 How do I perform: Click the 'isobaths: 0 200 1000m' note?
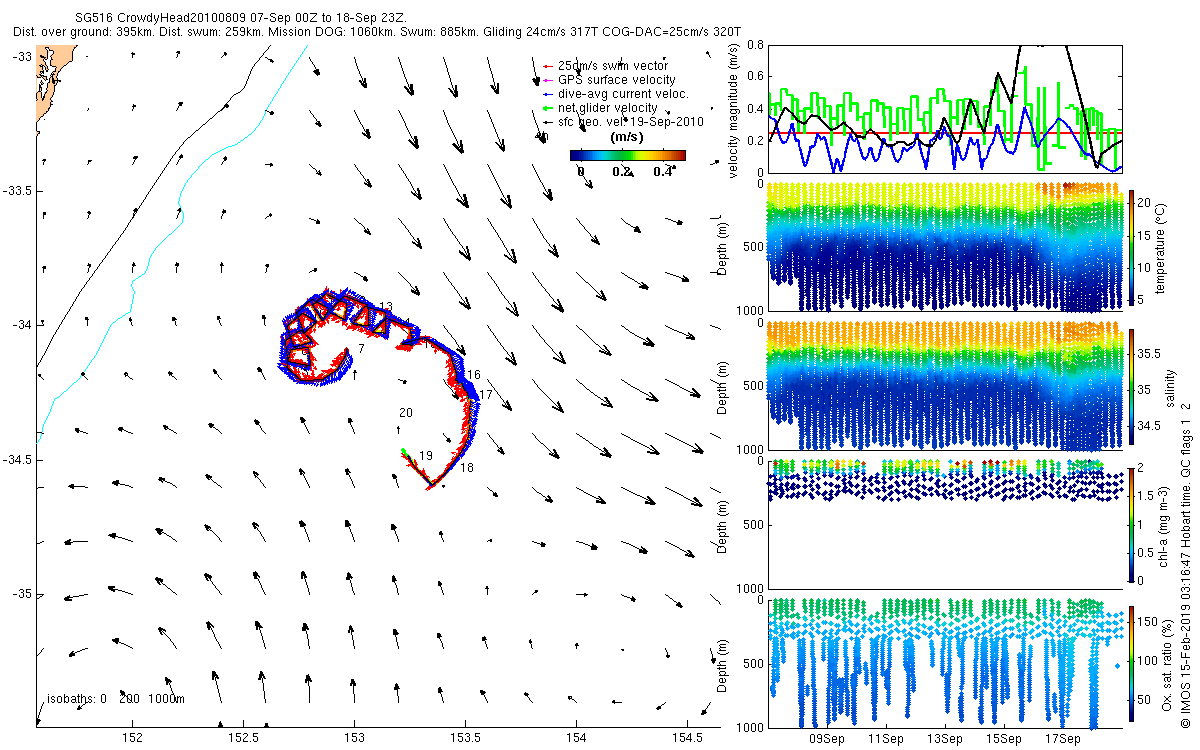pos(116,700)
